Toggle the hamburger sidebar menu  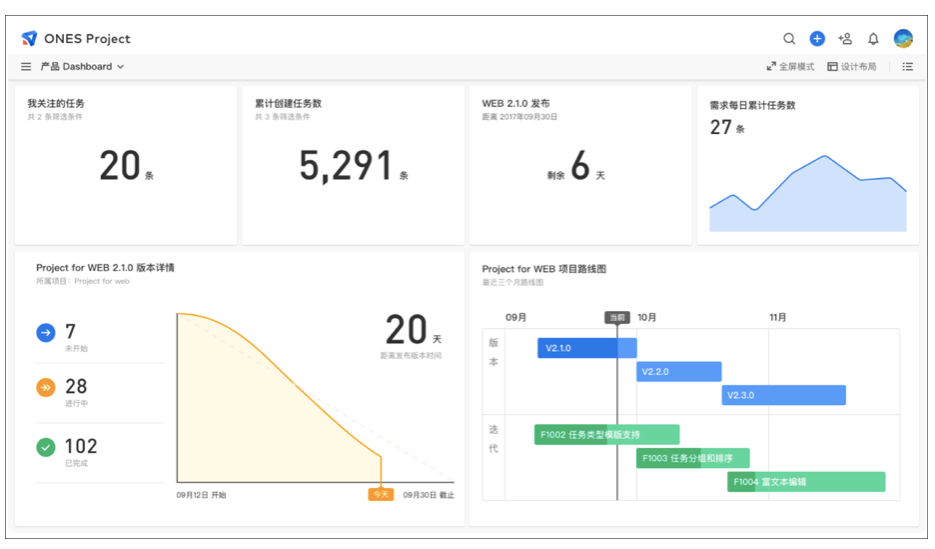point(26,67)
